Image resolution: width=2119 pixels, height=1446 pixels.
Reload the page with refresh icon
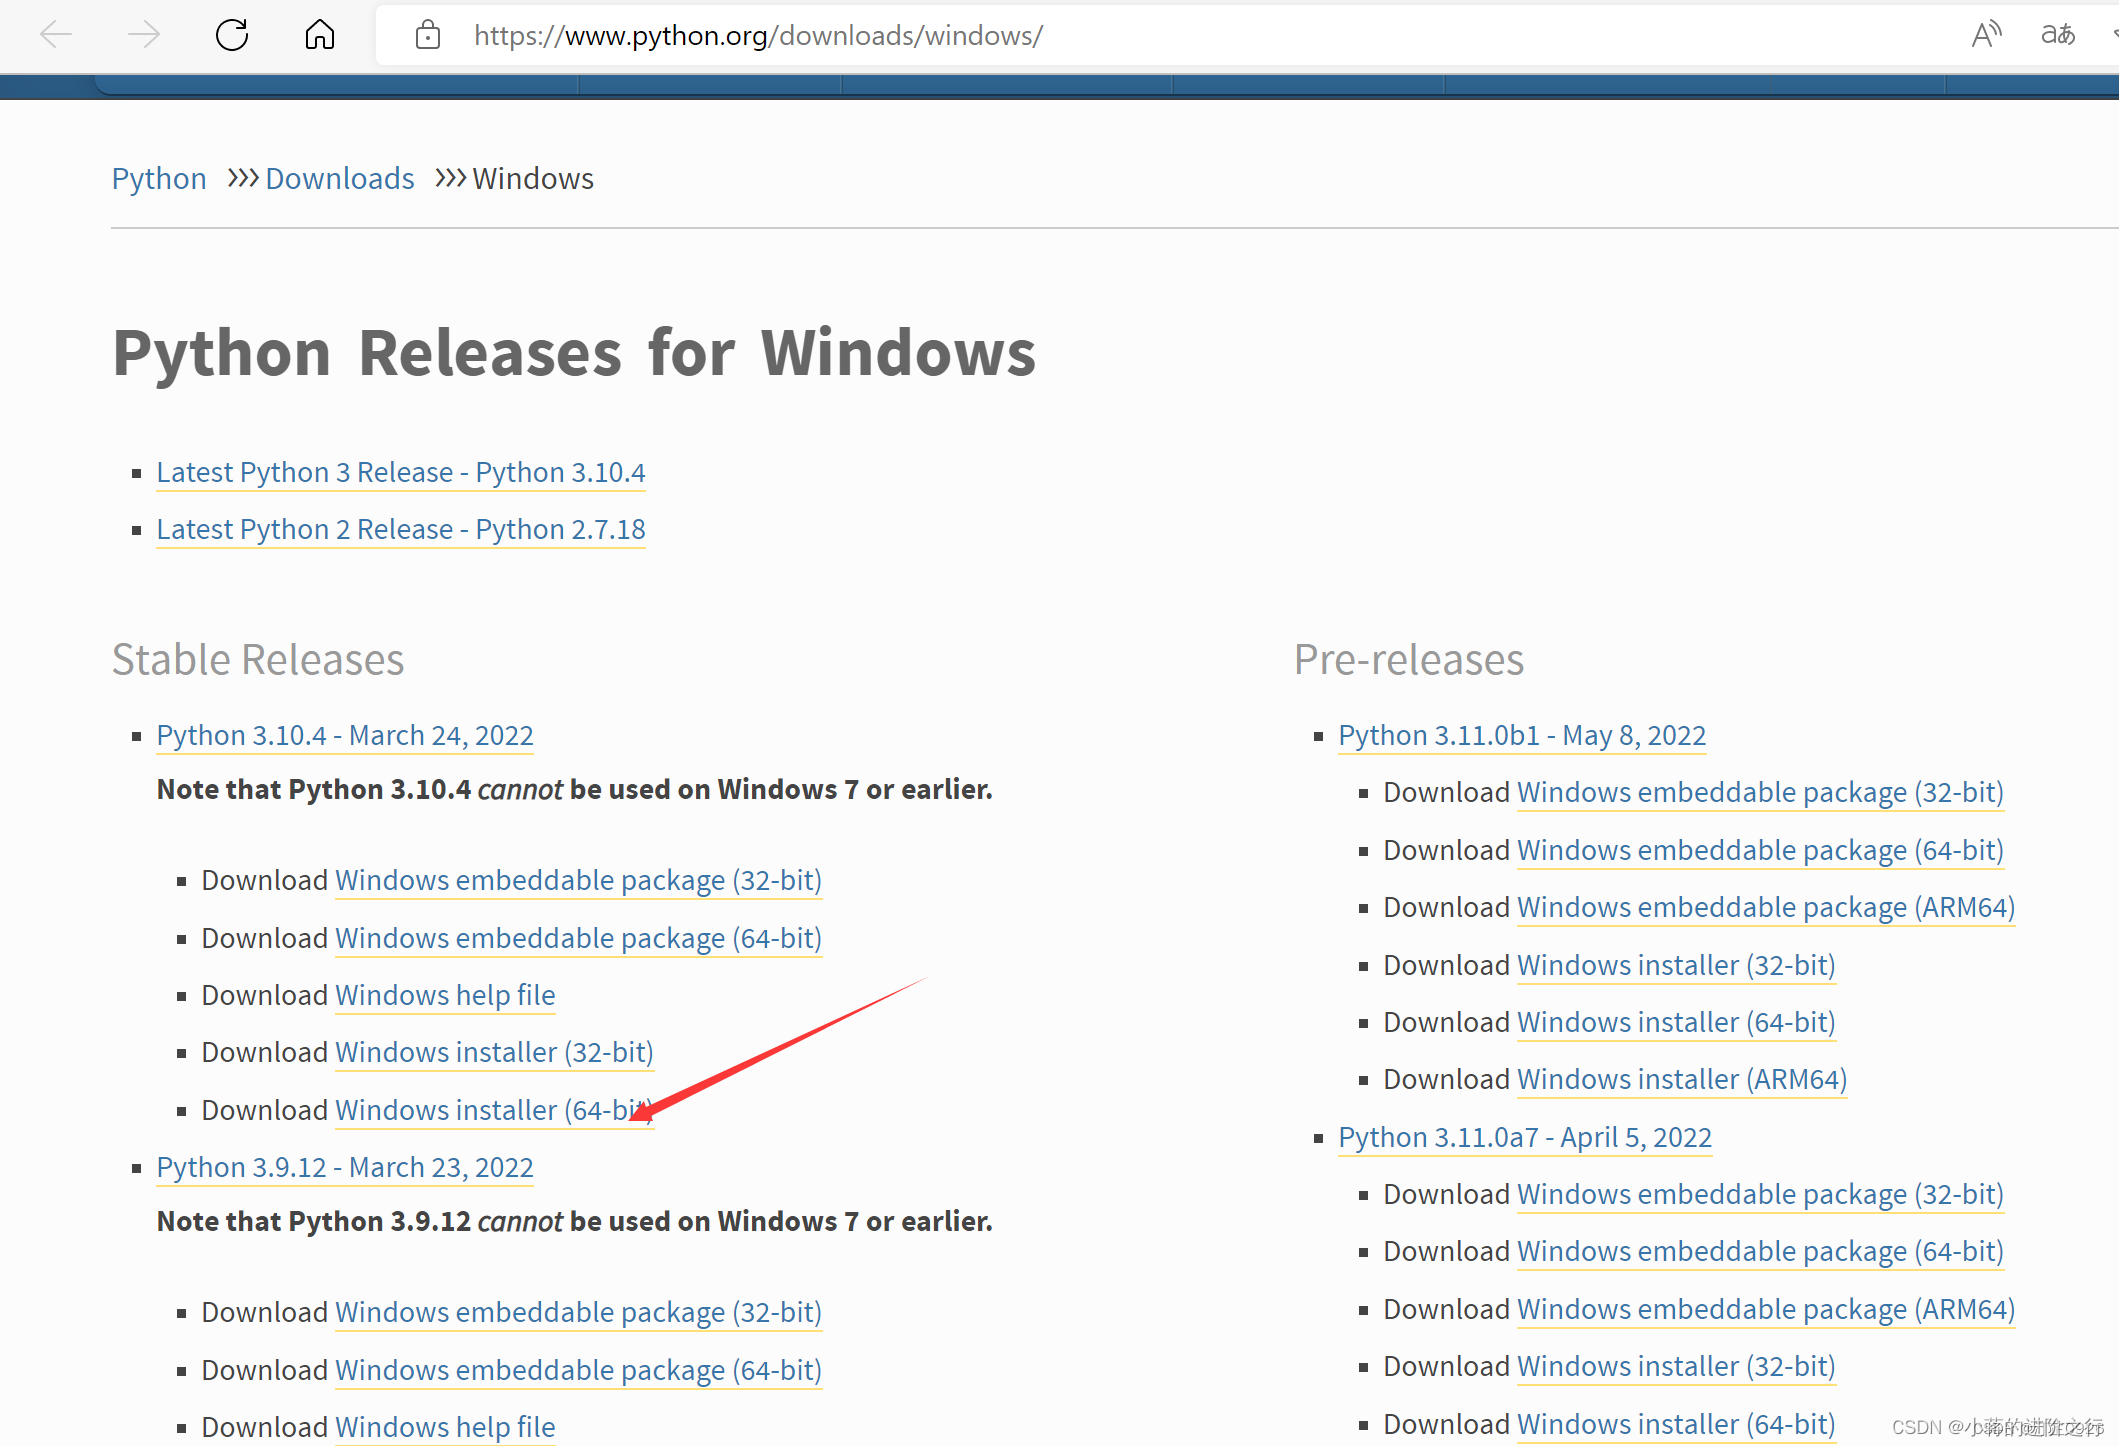(232, 35)
